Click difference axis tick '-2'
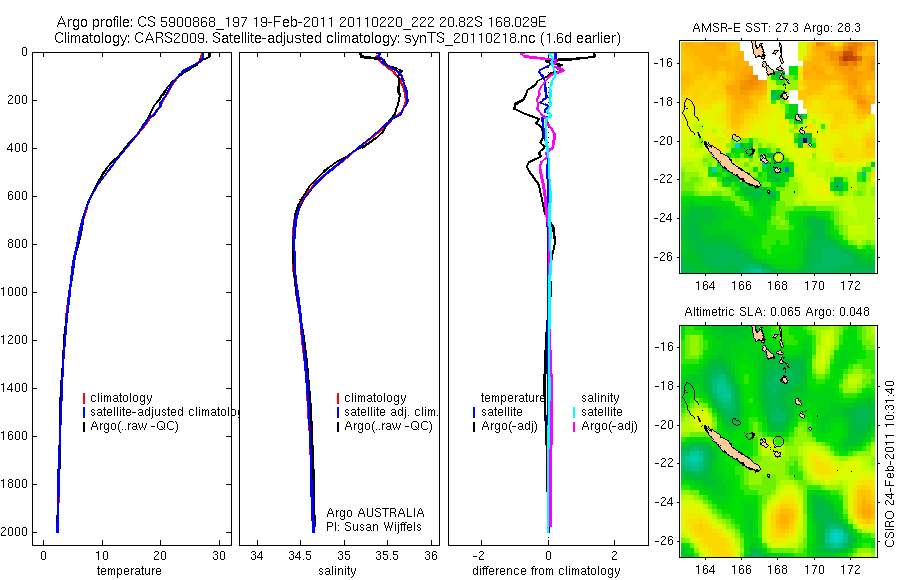The width and height of the screenshot is (900, 580). click(x=479, y=556)
